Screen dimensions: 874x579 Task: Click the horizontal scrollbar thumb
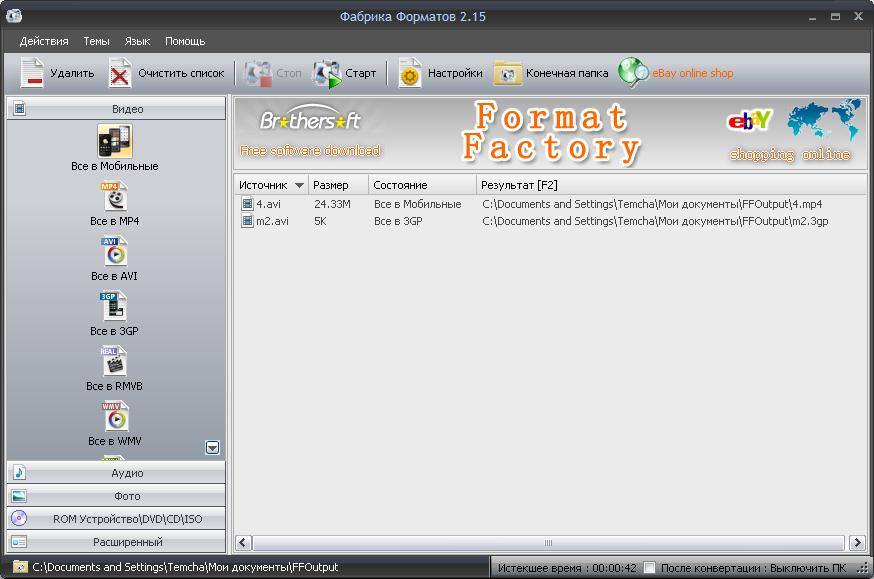coord(548,542)
